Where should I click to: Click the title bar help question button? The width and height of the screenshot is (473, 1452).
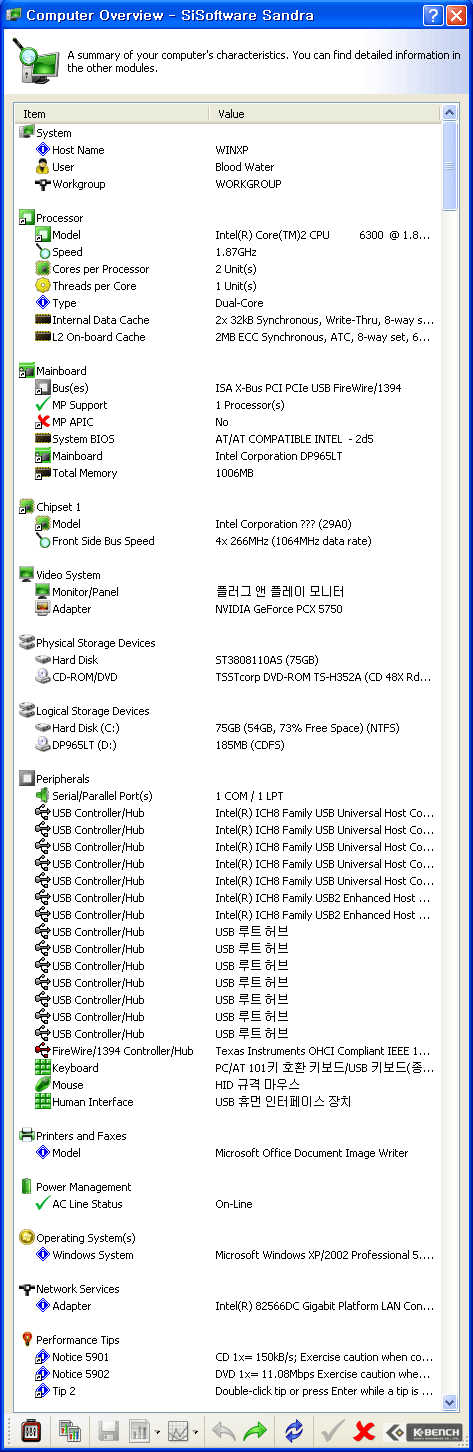pyautogui.click(x=433, y=15)
